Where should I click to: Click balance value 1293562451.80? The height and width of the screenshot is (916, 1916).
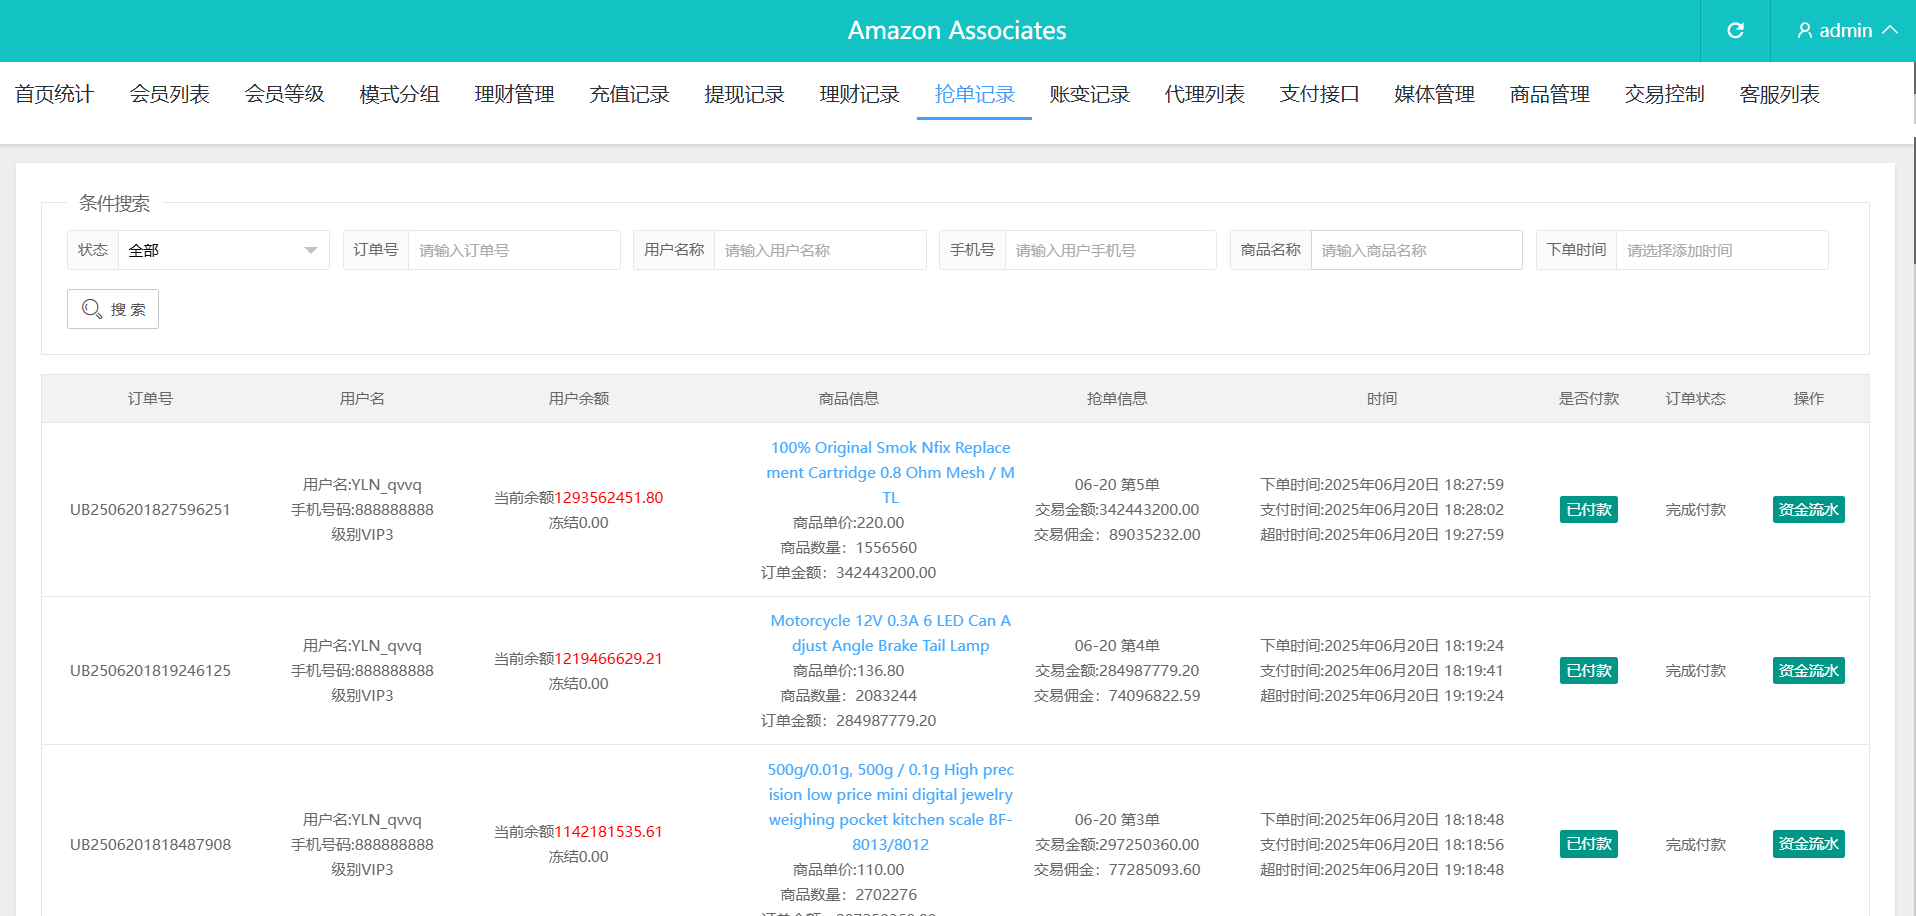(609, 497)
